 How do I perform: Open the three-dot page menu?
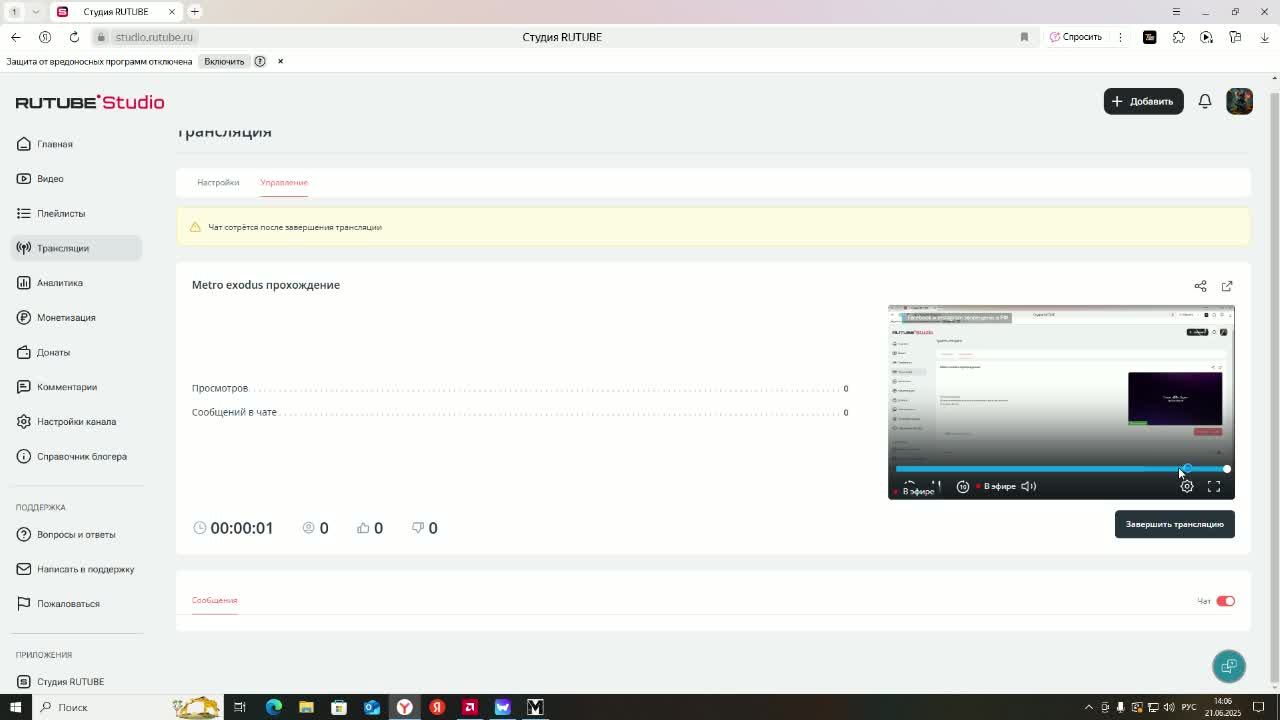click(x=1120, y=37)
